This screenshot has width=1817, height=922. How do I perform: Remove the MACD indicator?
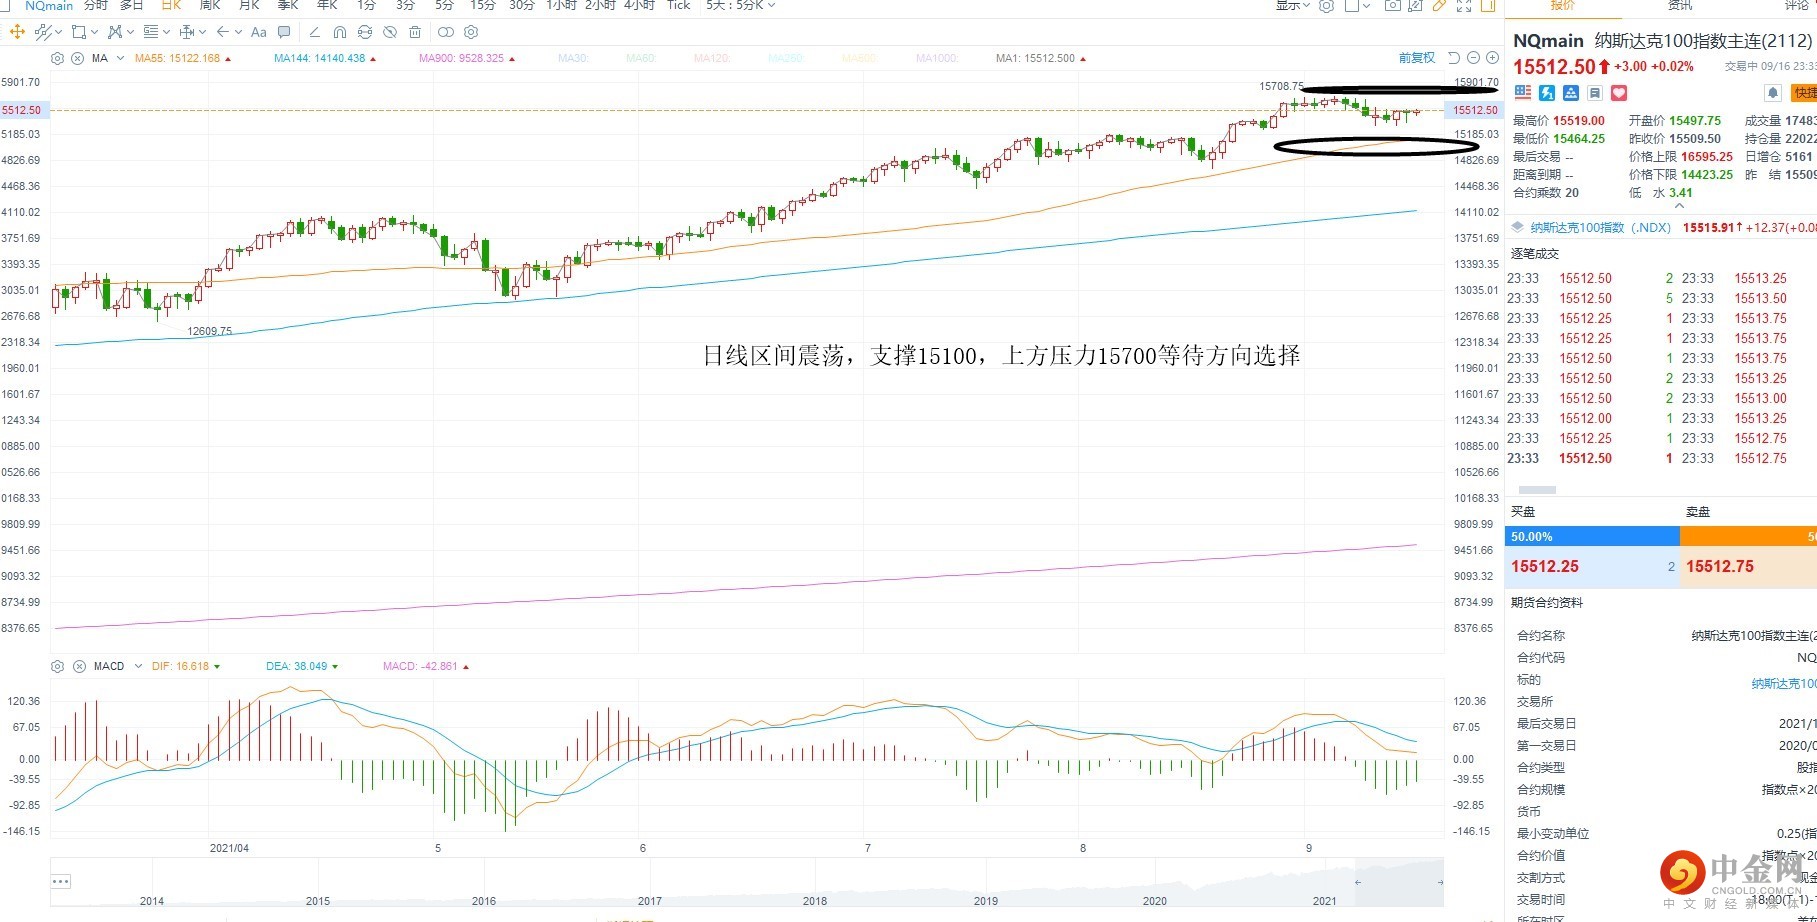tap(79, 666)
